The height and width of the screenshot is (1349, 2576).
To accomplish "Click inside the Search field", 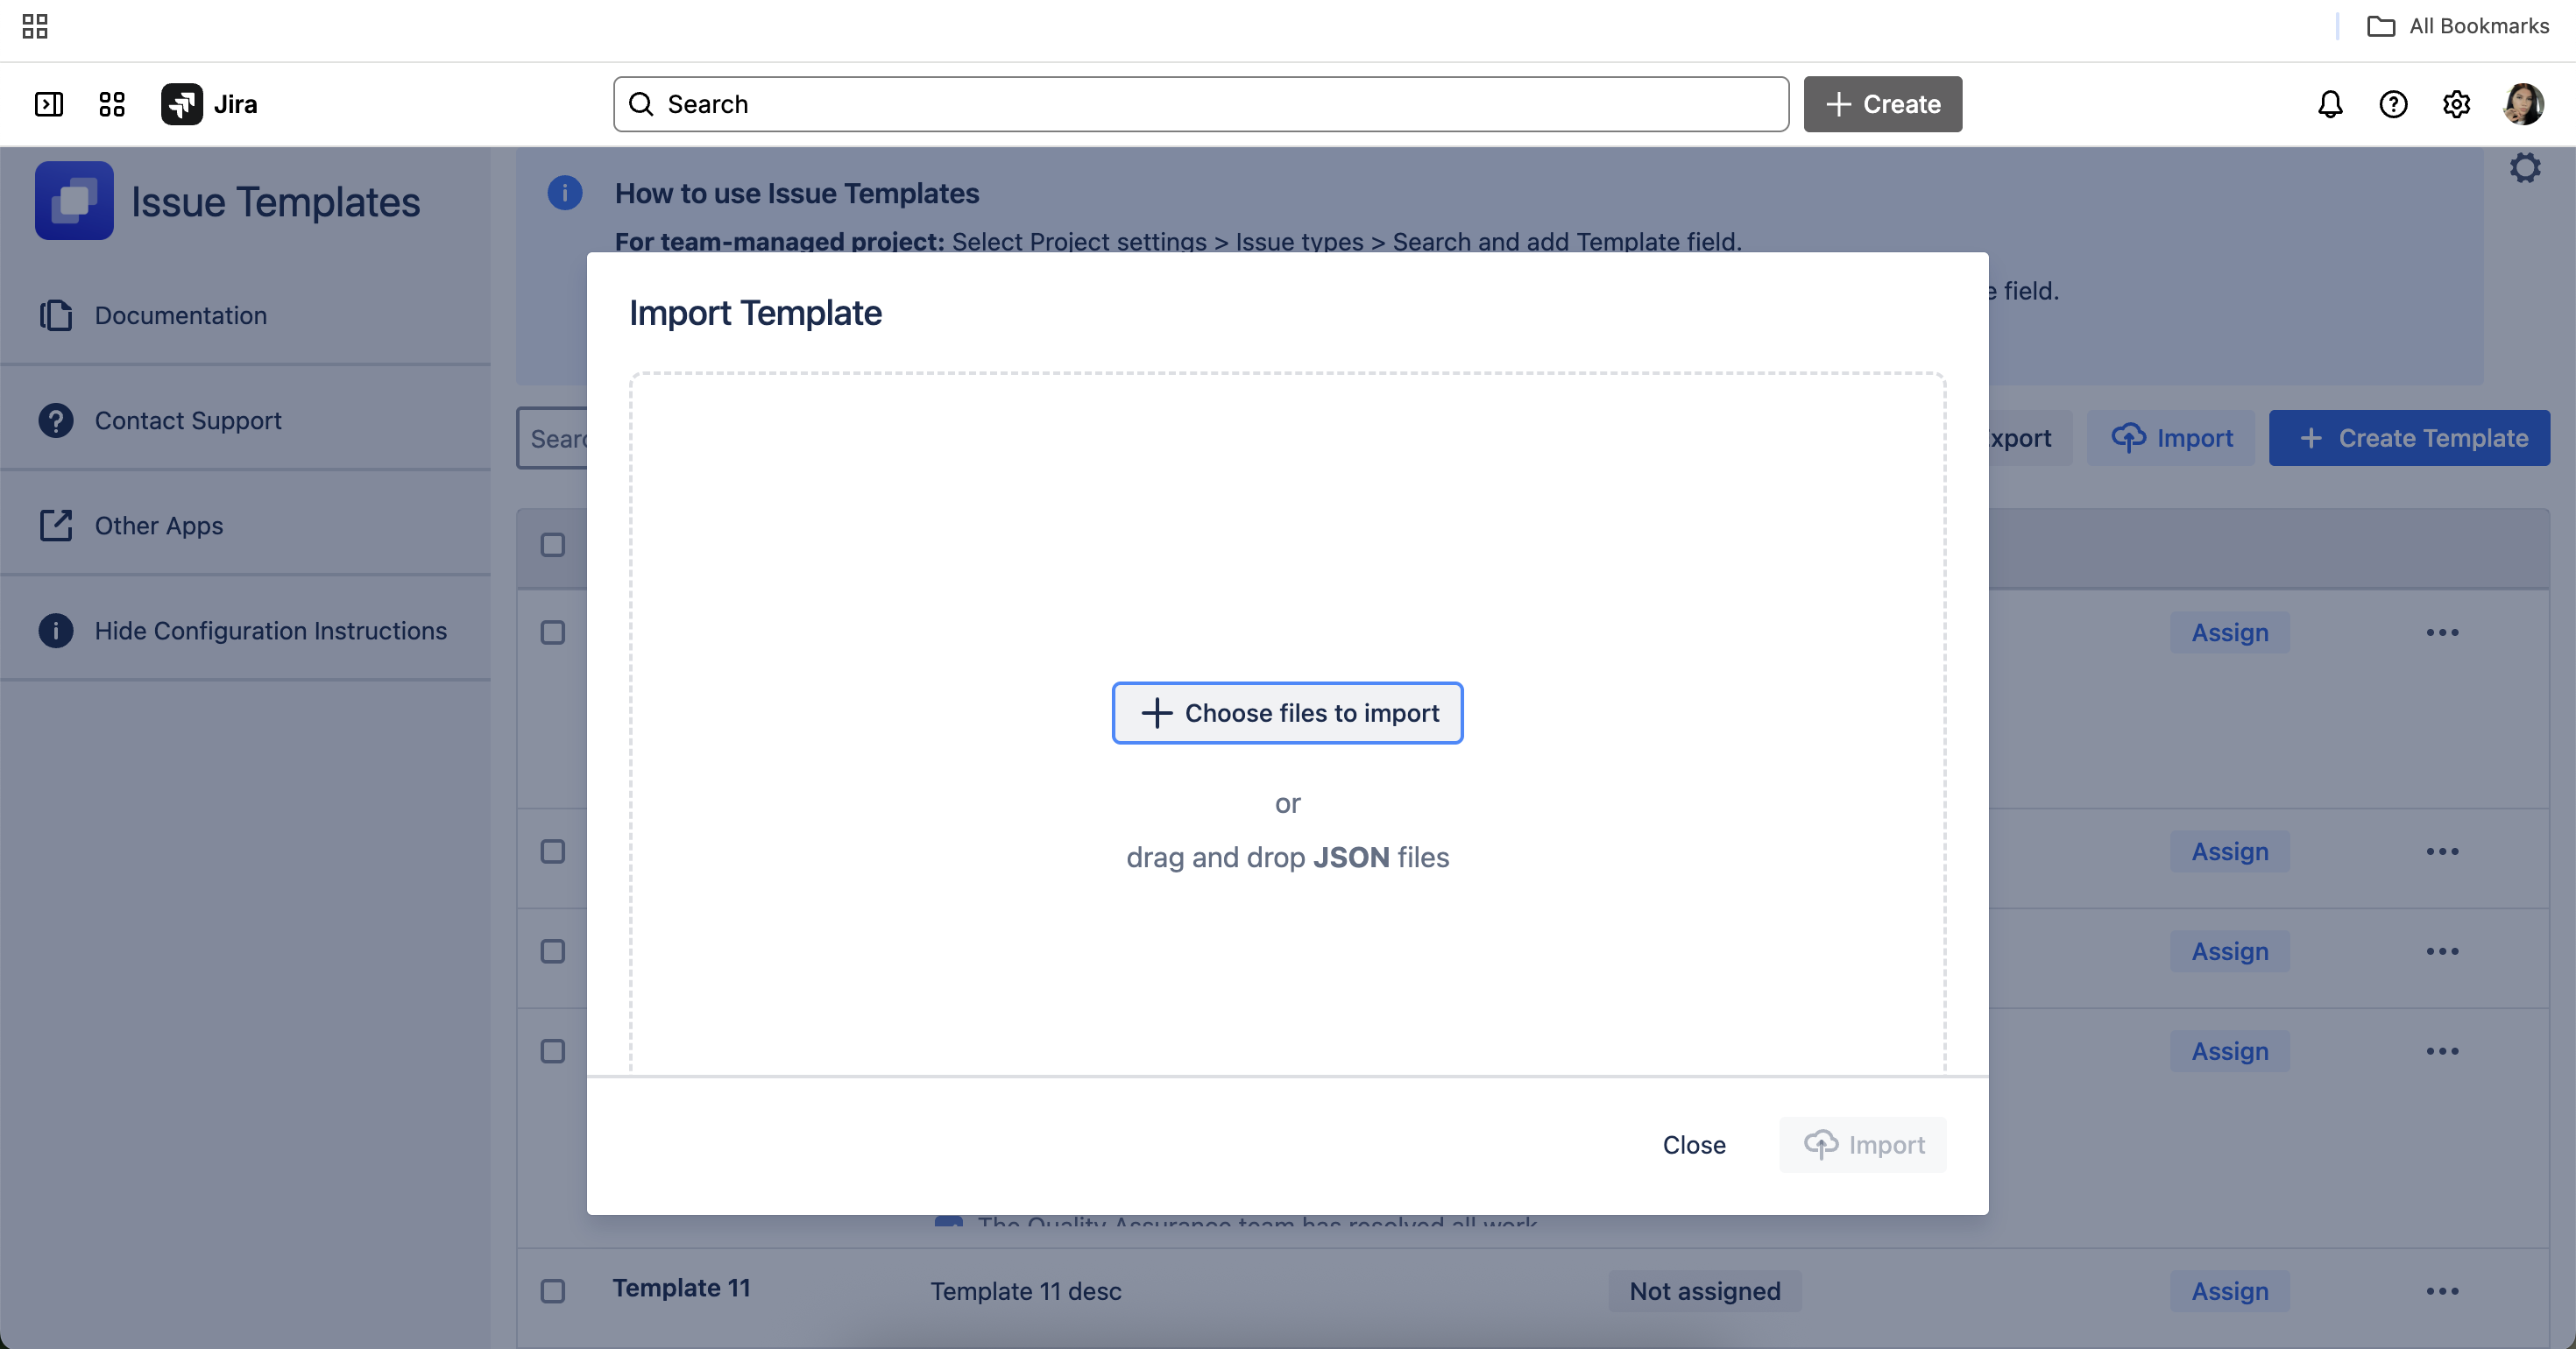I will coord(1200,104).
